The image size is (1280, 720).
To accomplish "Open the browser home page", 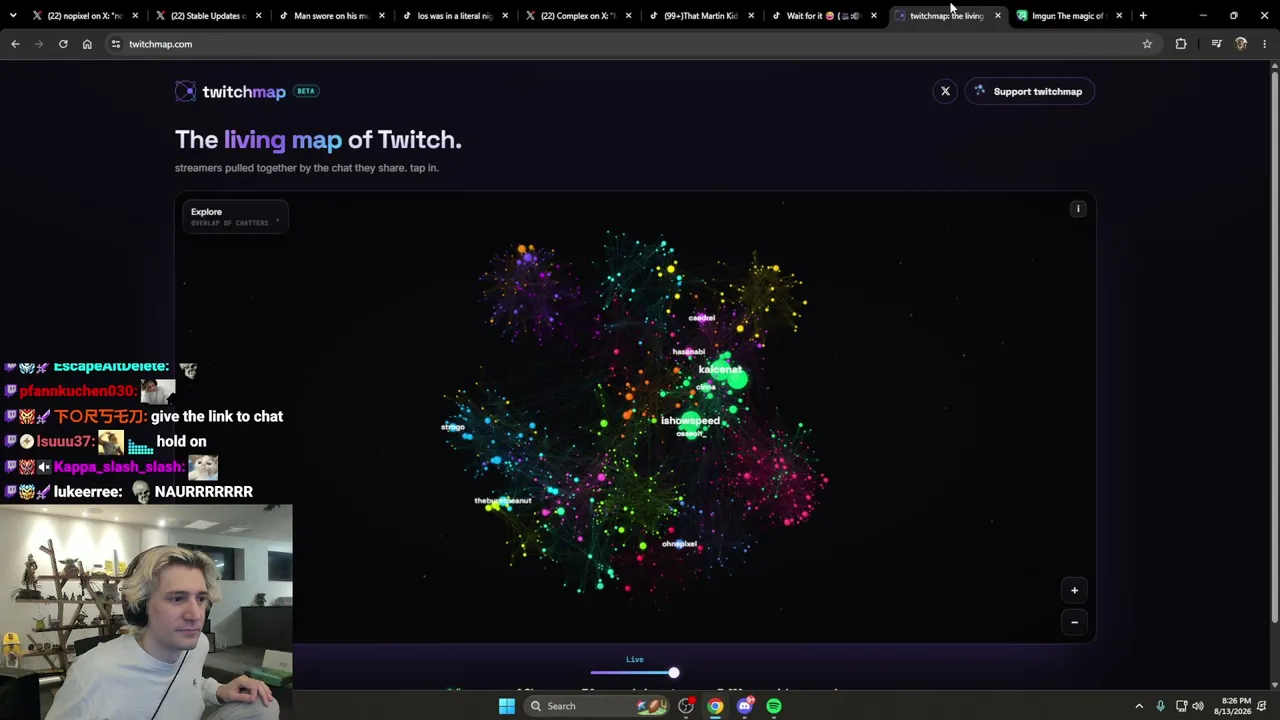I will (87, 44).
